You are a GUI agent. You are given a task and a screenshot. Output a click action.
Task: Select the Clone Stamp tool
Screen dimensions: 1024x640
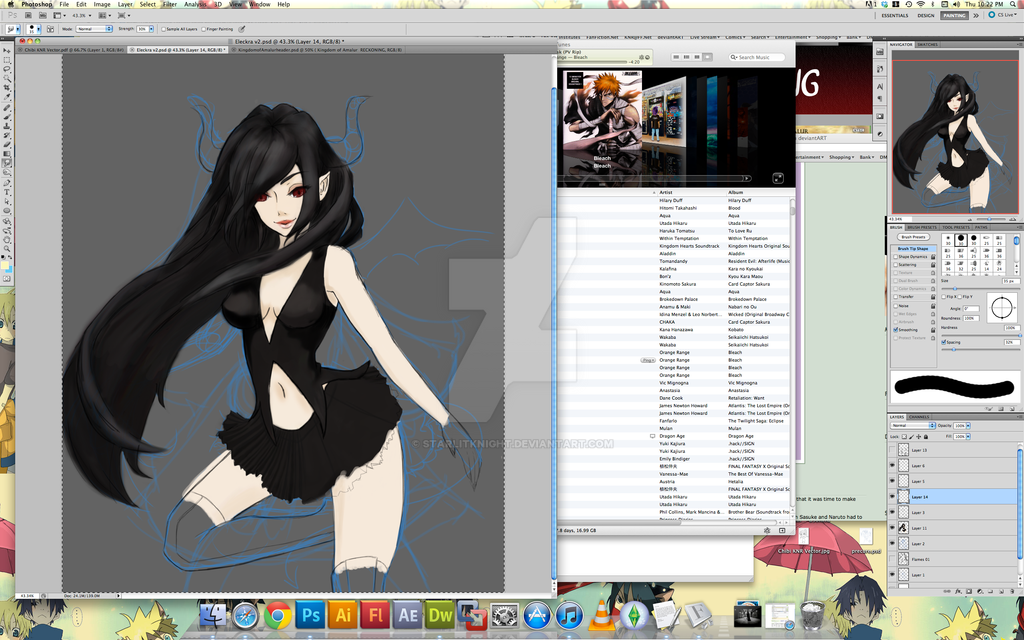point(7,127)
